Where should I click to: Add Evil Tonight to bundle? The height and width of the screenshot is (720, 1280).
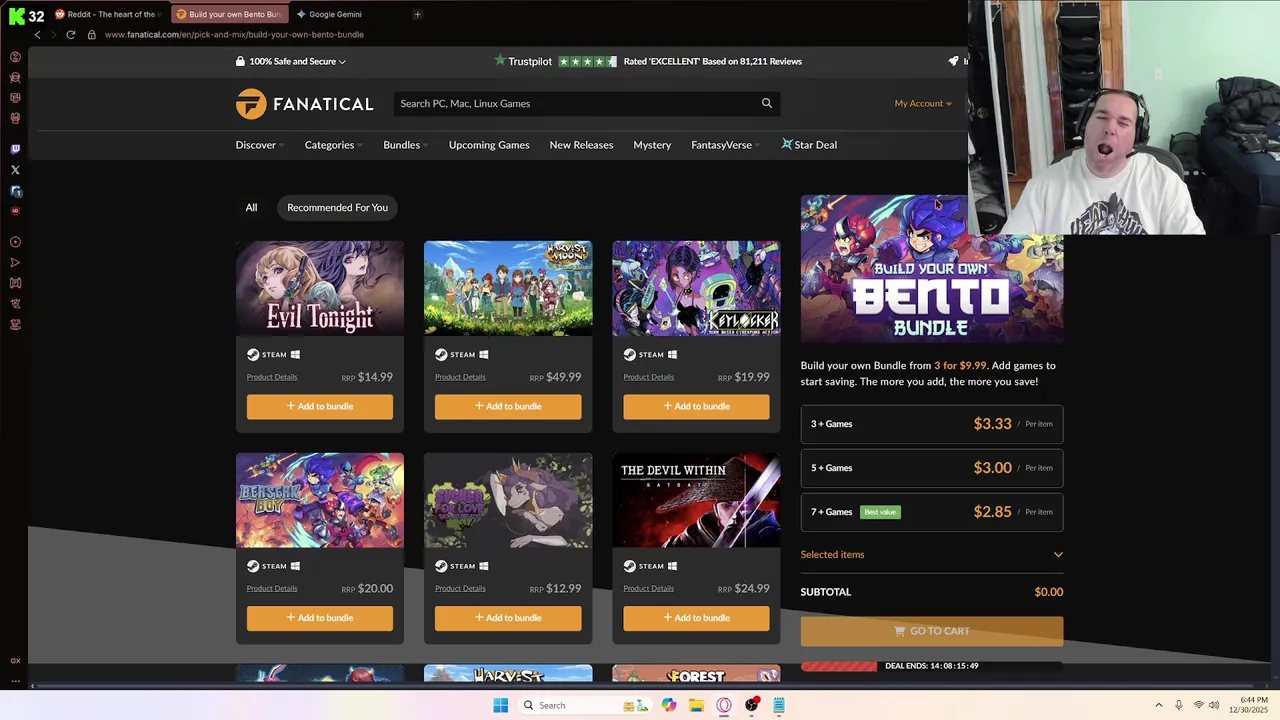[x=320, y=406]
